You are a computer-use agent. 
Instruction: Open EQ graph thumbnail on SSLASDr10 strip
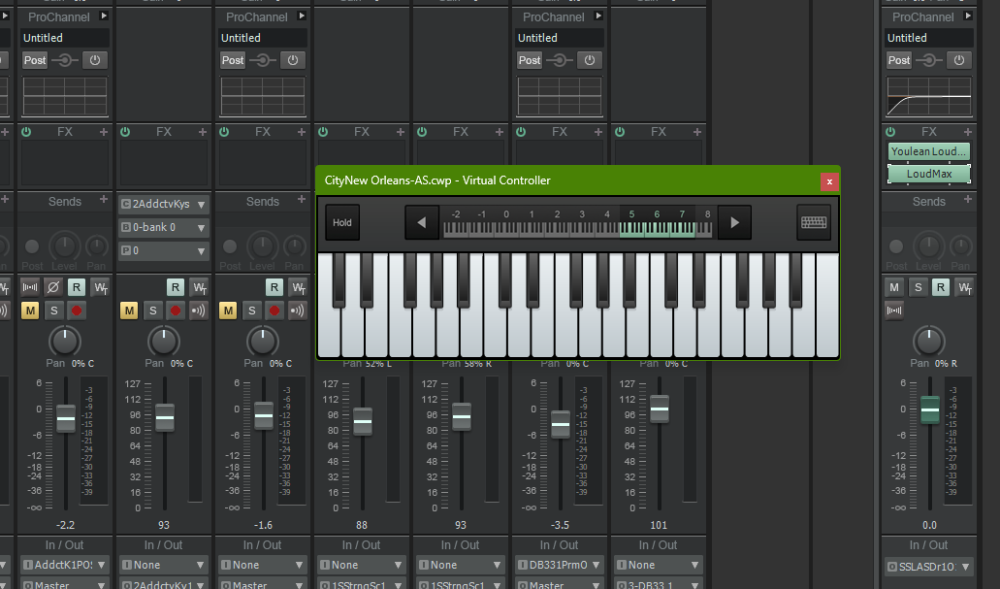[929, 96]
